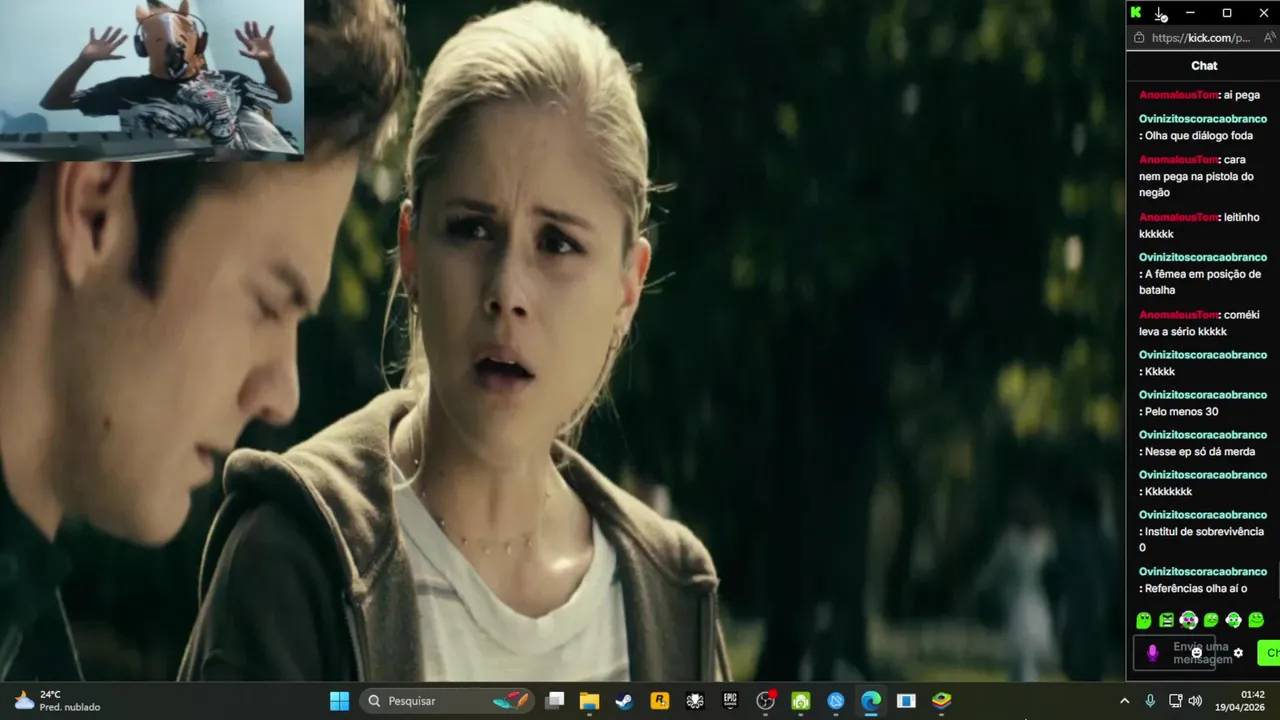
Task: View site information padlock icon
Action: pos(1138,38)
